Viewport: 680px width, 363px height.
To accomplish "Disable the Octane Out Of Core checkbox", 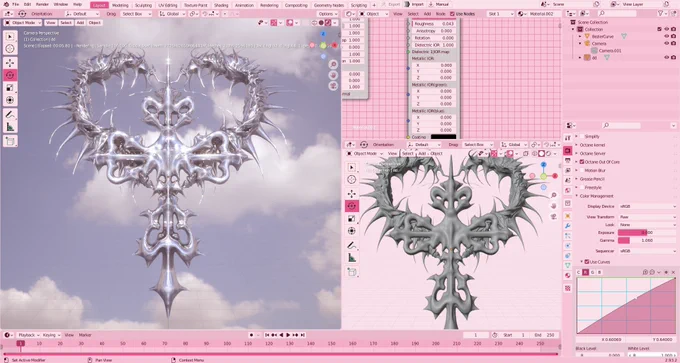I will (x=582, y=162).
